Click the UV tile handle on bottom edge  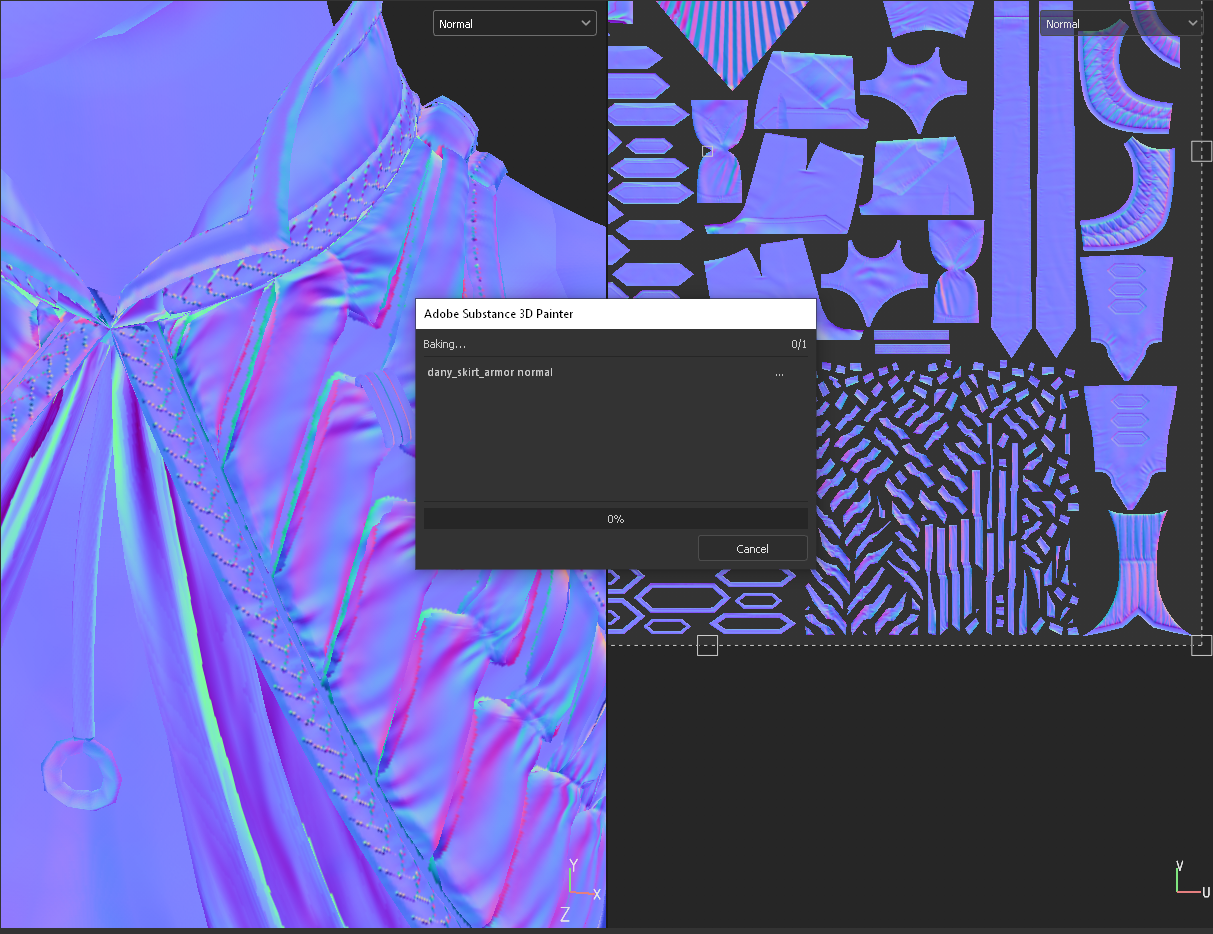pos(707,645)
